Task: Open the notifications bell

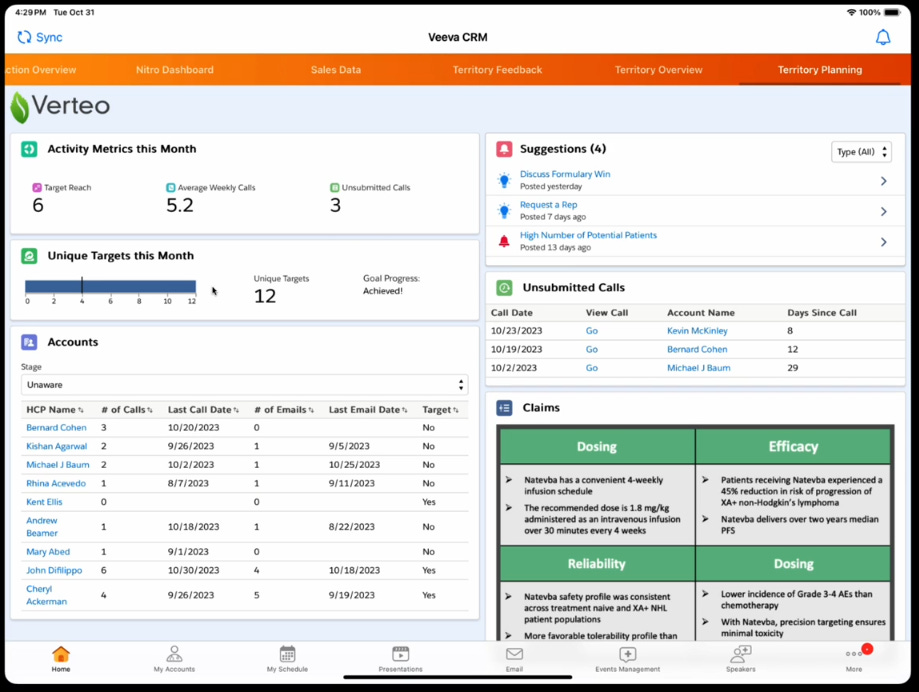Action: point(883,38)
